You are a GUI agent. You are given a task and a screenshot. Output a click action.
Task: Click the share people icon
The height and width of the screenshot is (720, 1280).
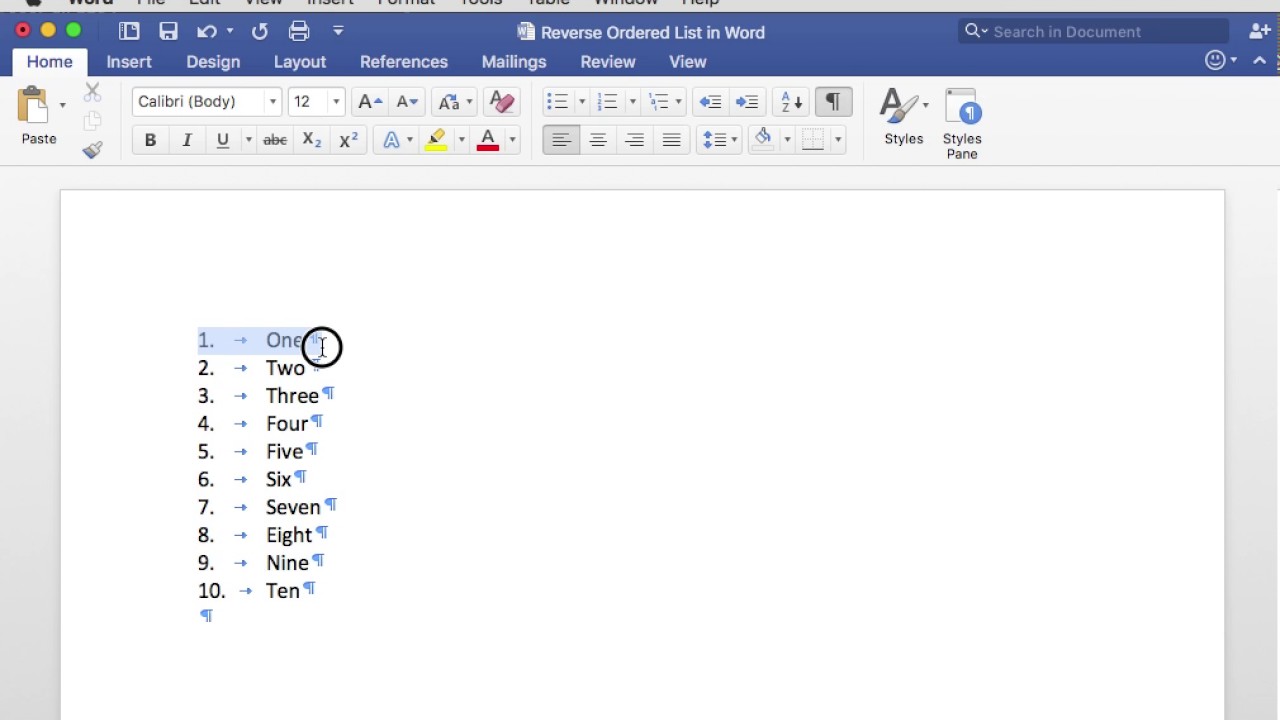(x=1259, y=32)
